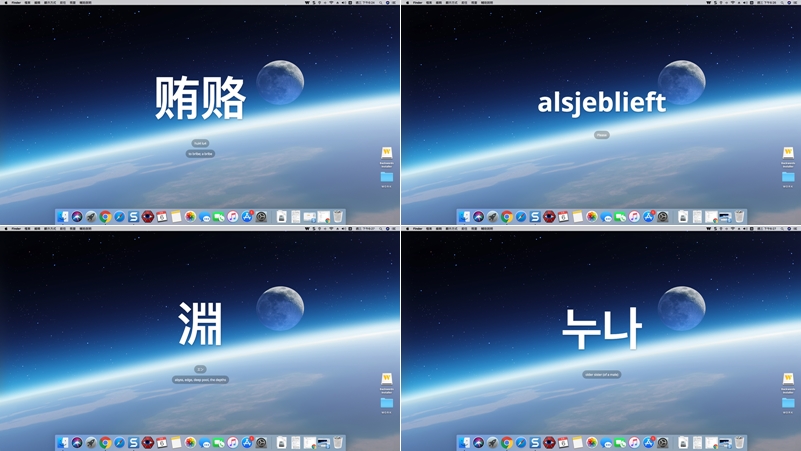Screen dimensions: 801x451
Task: Open the red eye app in 贿赂 screen dock
Action: tap(148, 217)
